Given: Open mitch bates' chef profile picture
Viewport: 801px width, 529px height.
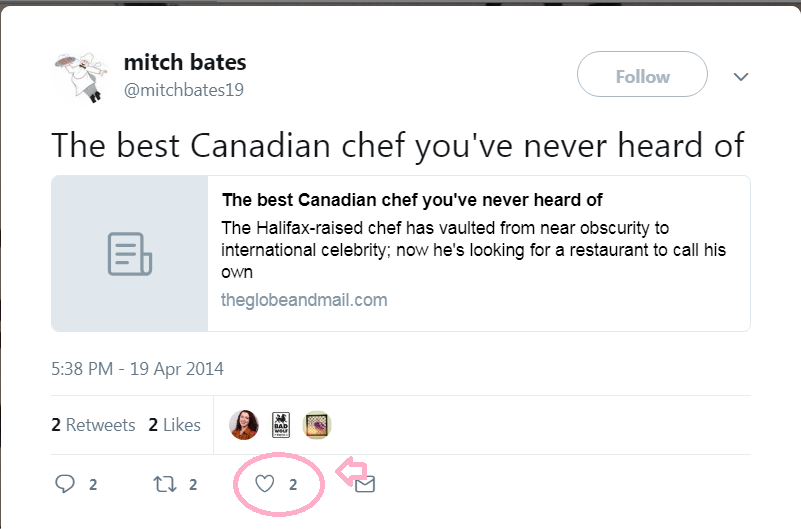Looking at the screenshot, I should tap(78, 76).
